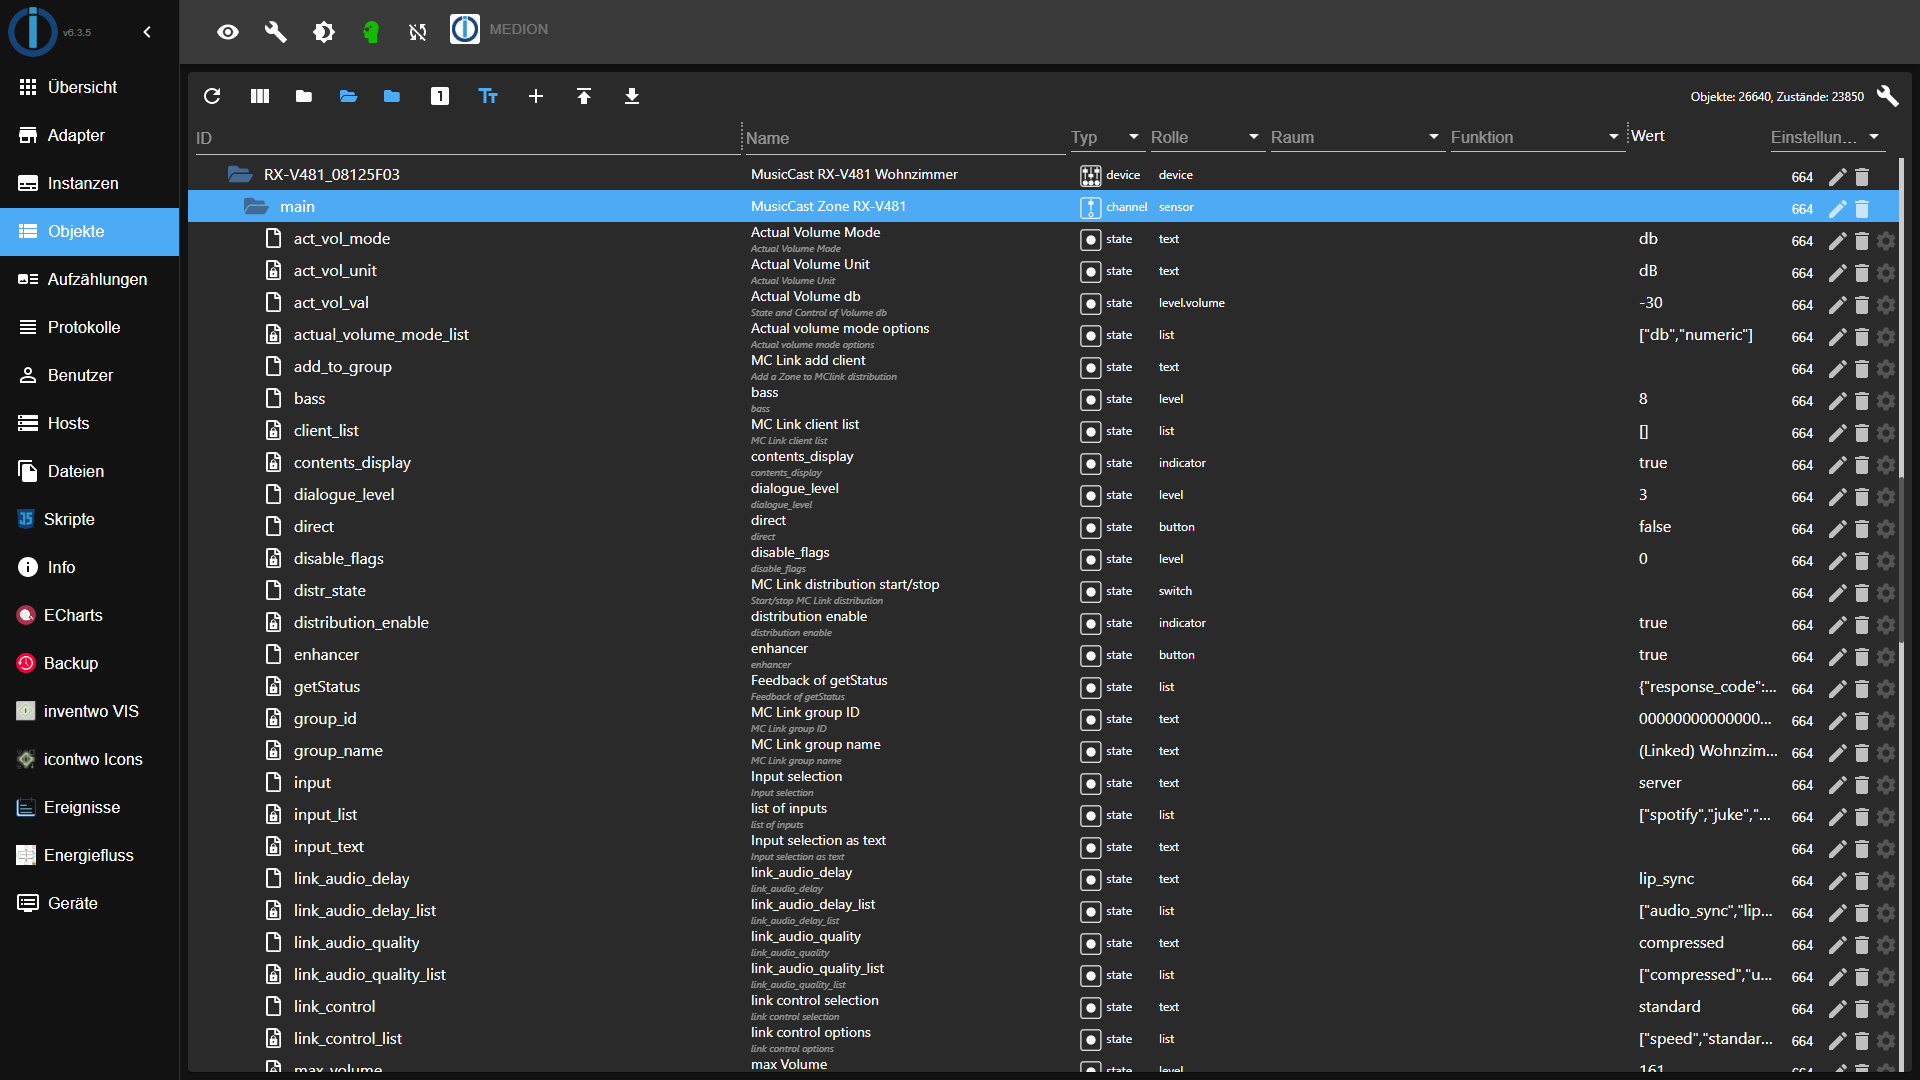
Task: Open ECharts from the sidebar
Action: point(90,615)
